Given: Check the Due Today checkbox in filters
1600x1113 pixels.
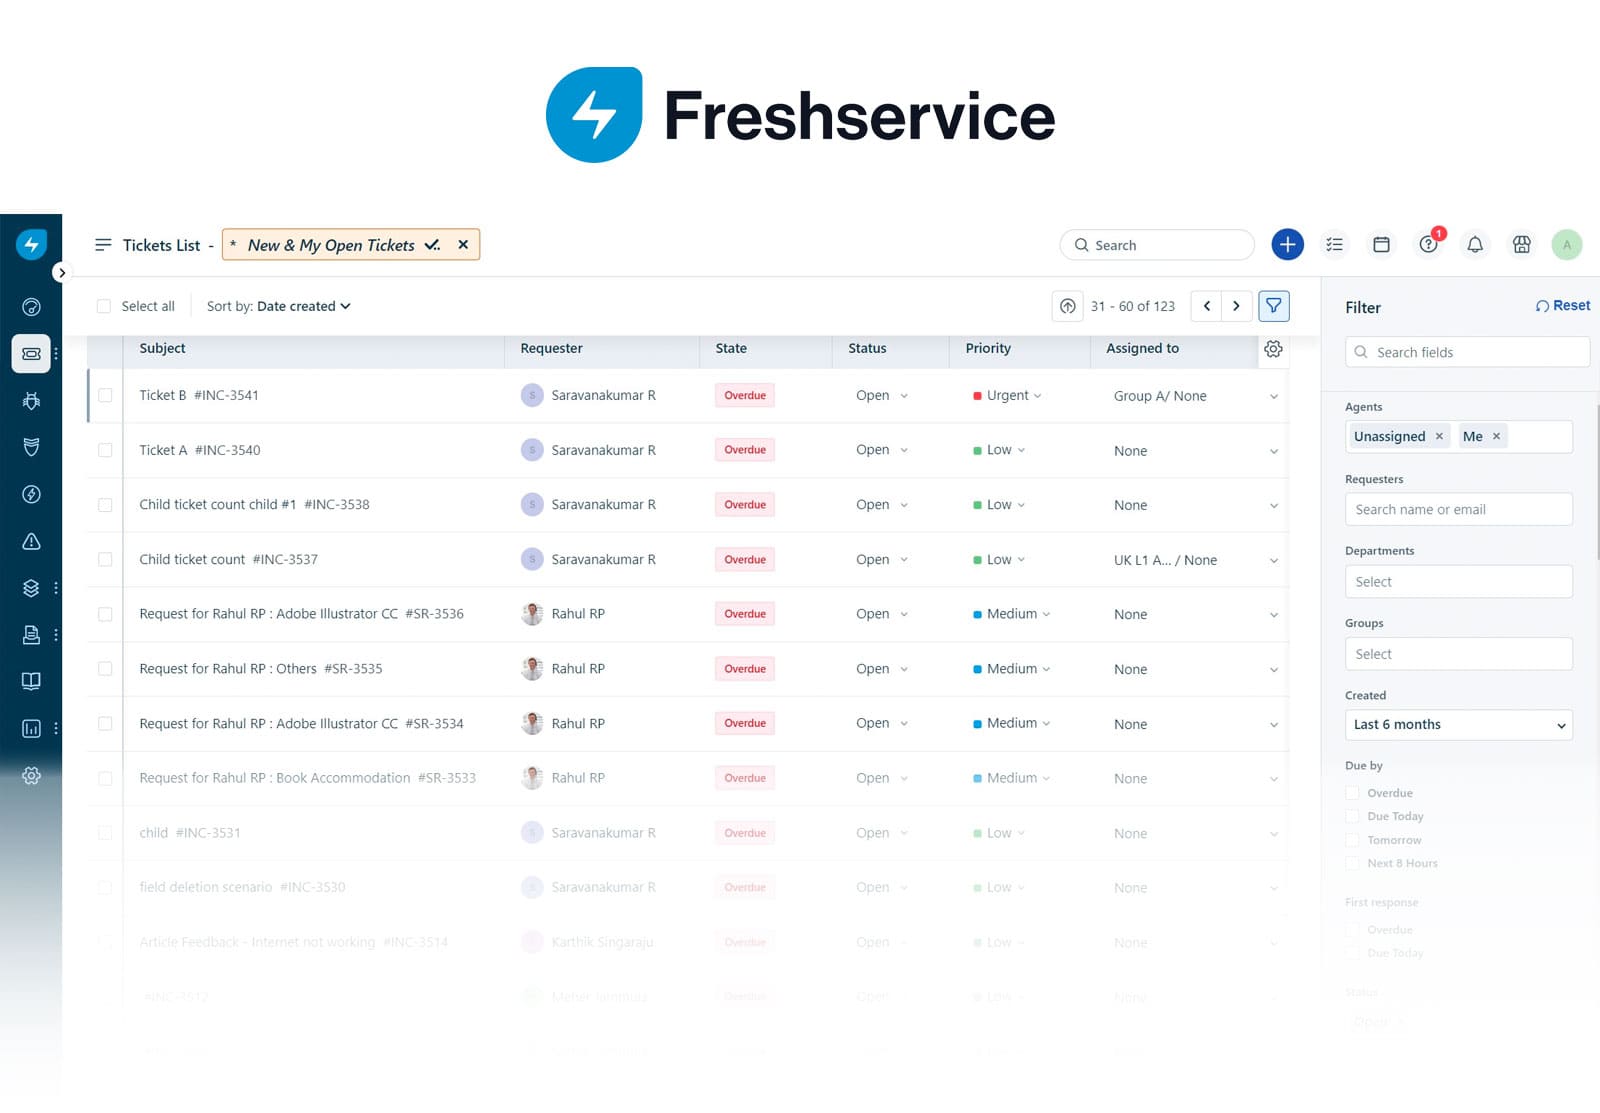Looking at the screenshot, I should click(1353, 816).
